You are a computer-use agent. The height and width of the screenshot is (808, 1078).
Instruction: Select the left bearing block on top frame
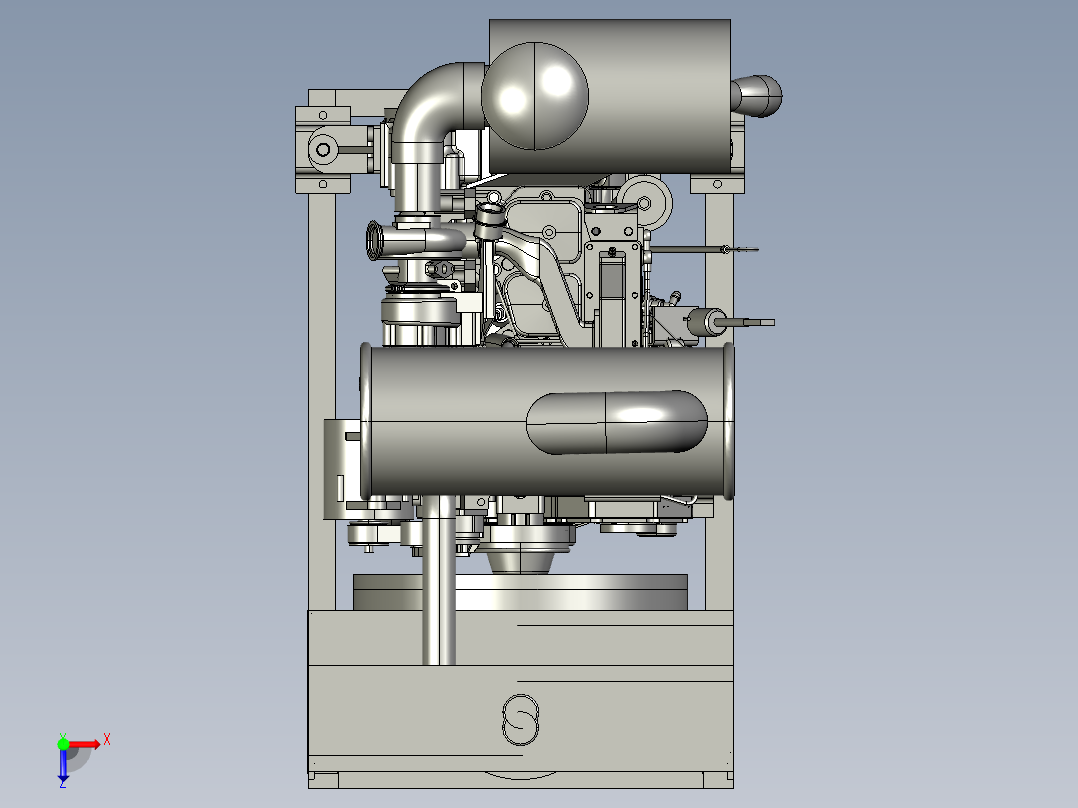point(323,149)
